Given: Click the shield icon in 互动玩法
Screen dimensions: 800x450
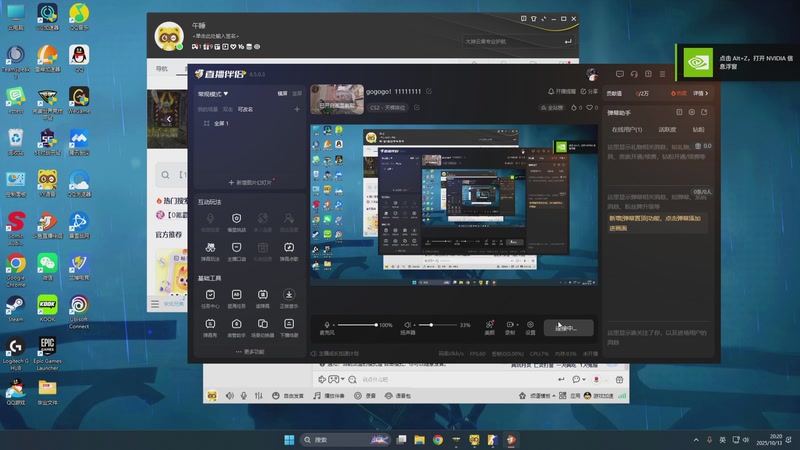Looking at the screenshot, I should (x=236, y=218).
